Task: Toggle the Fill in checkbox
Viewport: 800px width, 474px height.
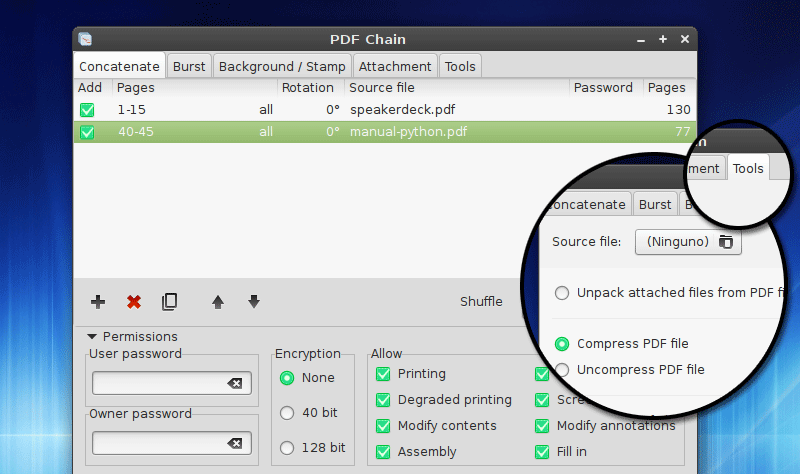Action: pyautogui.click(x=542, y=452)
